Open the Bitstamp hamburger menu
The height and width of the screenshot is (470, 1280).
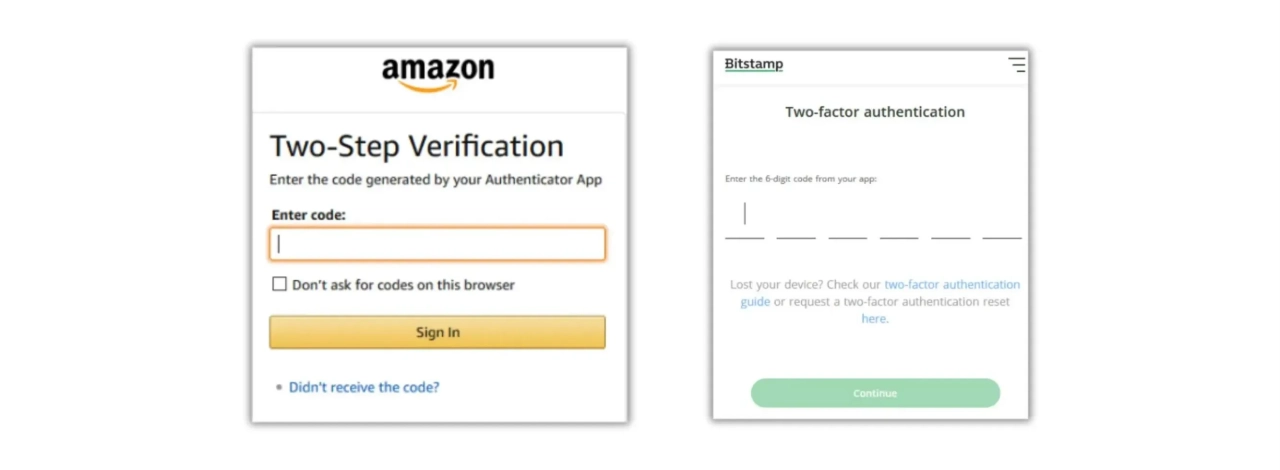[x=1016, y=65]
